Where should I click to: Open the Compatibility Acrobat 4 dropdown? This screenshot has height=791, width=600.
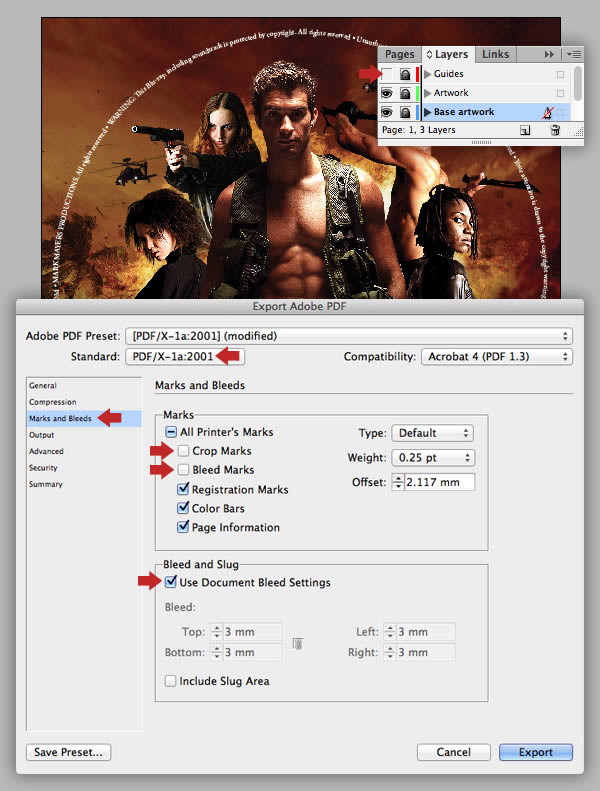click(497, 357)
